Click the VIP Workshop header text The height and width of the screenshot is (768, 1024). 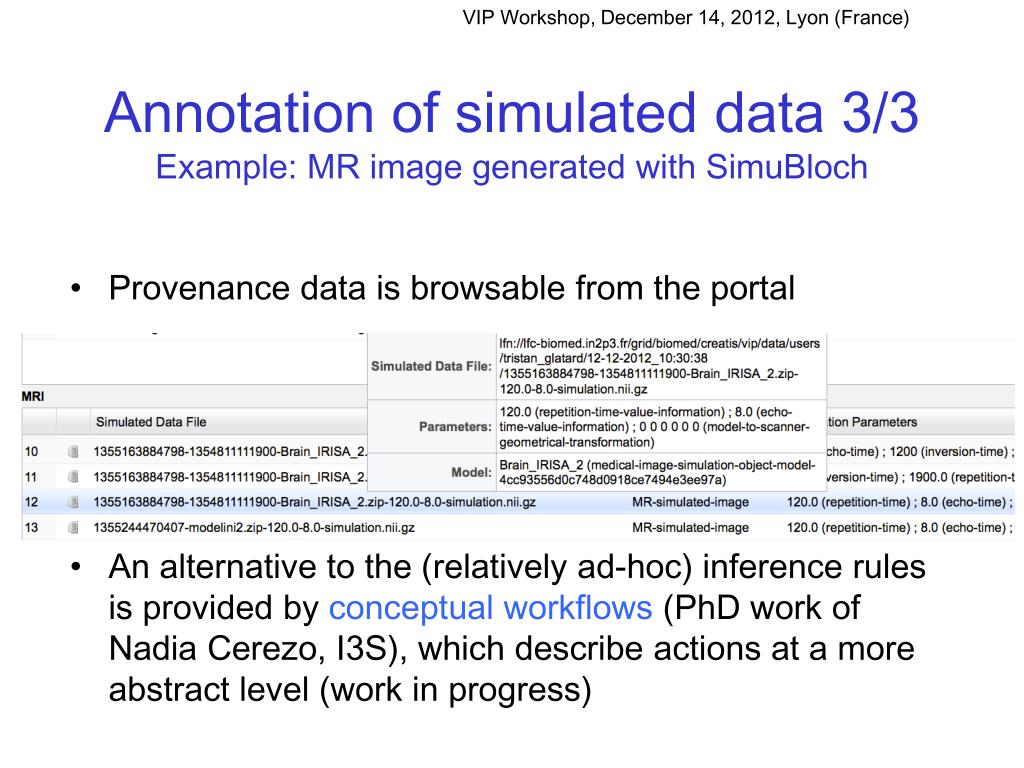(x=686, y=18)
